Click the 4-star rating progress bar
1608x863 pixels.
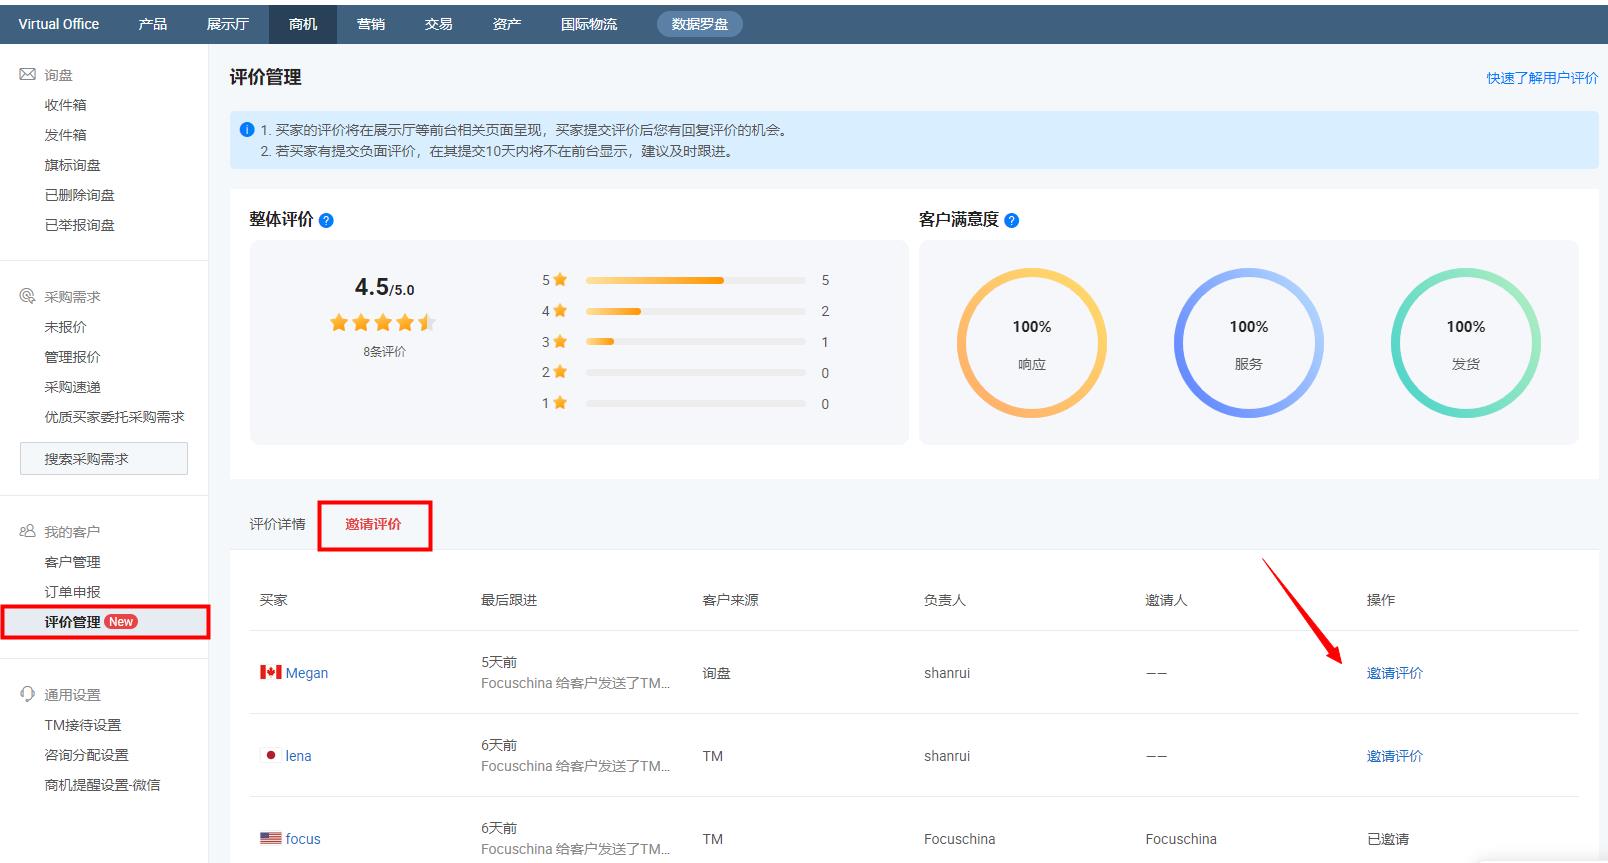point(696,311)
